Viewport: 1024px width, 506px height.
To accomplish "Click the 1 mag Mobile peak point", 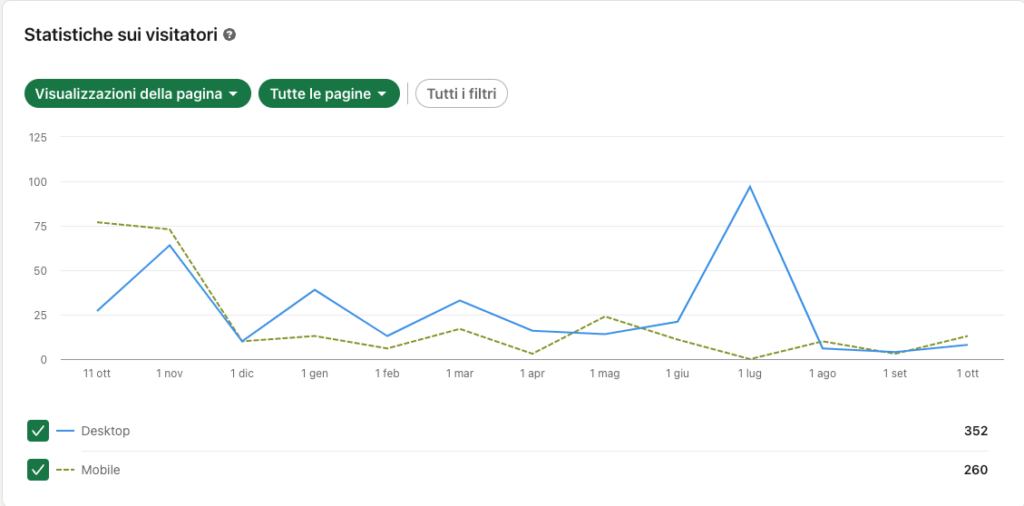I will tap(605, 316).
